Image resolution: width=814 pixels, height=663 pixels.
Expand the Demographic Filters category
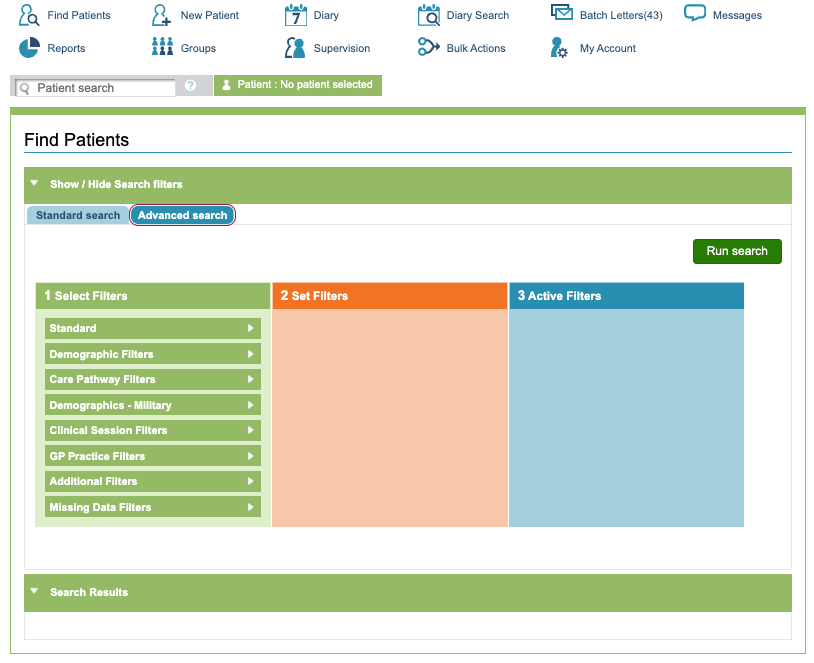pos(152,354)
